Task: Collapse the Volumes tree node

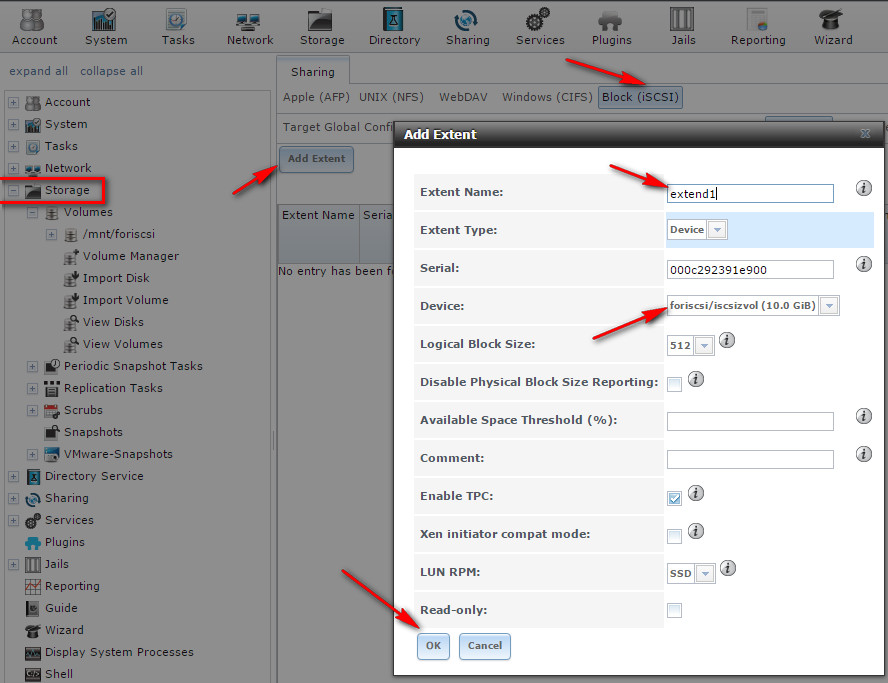Action: (x=32, y=213)
